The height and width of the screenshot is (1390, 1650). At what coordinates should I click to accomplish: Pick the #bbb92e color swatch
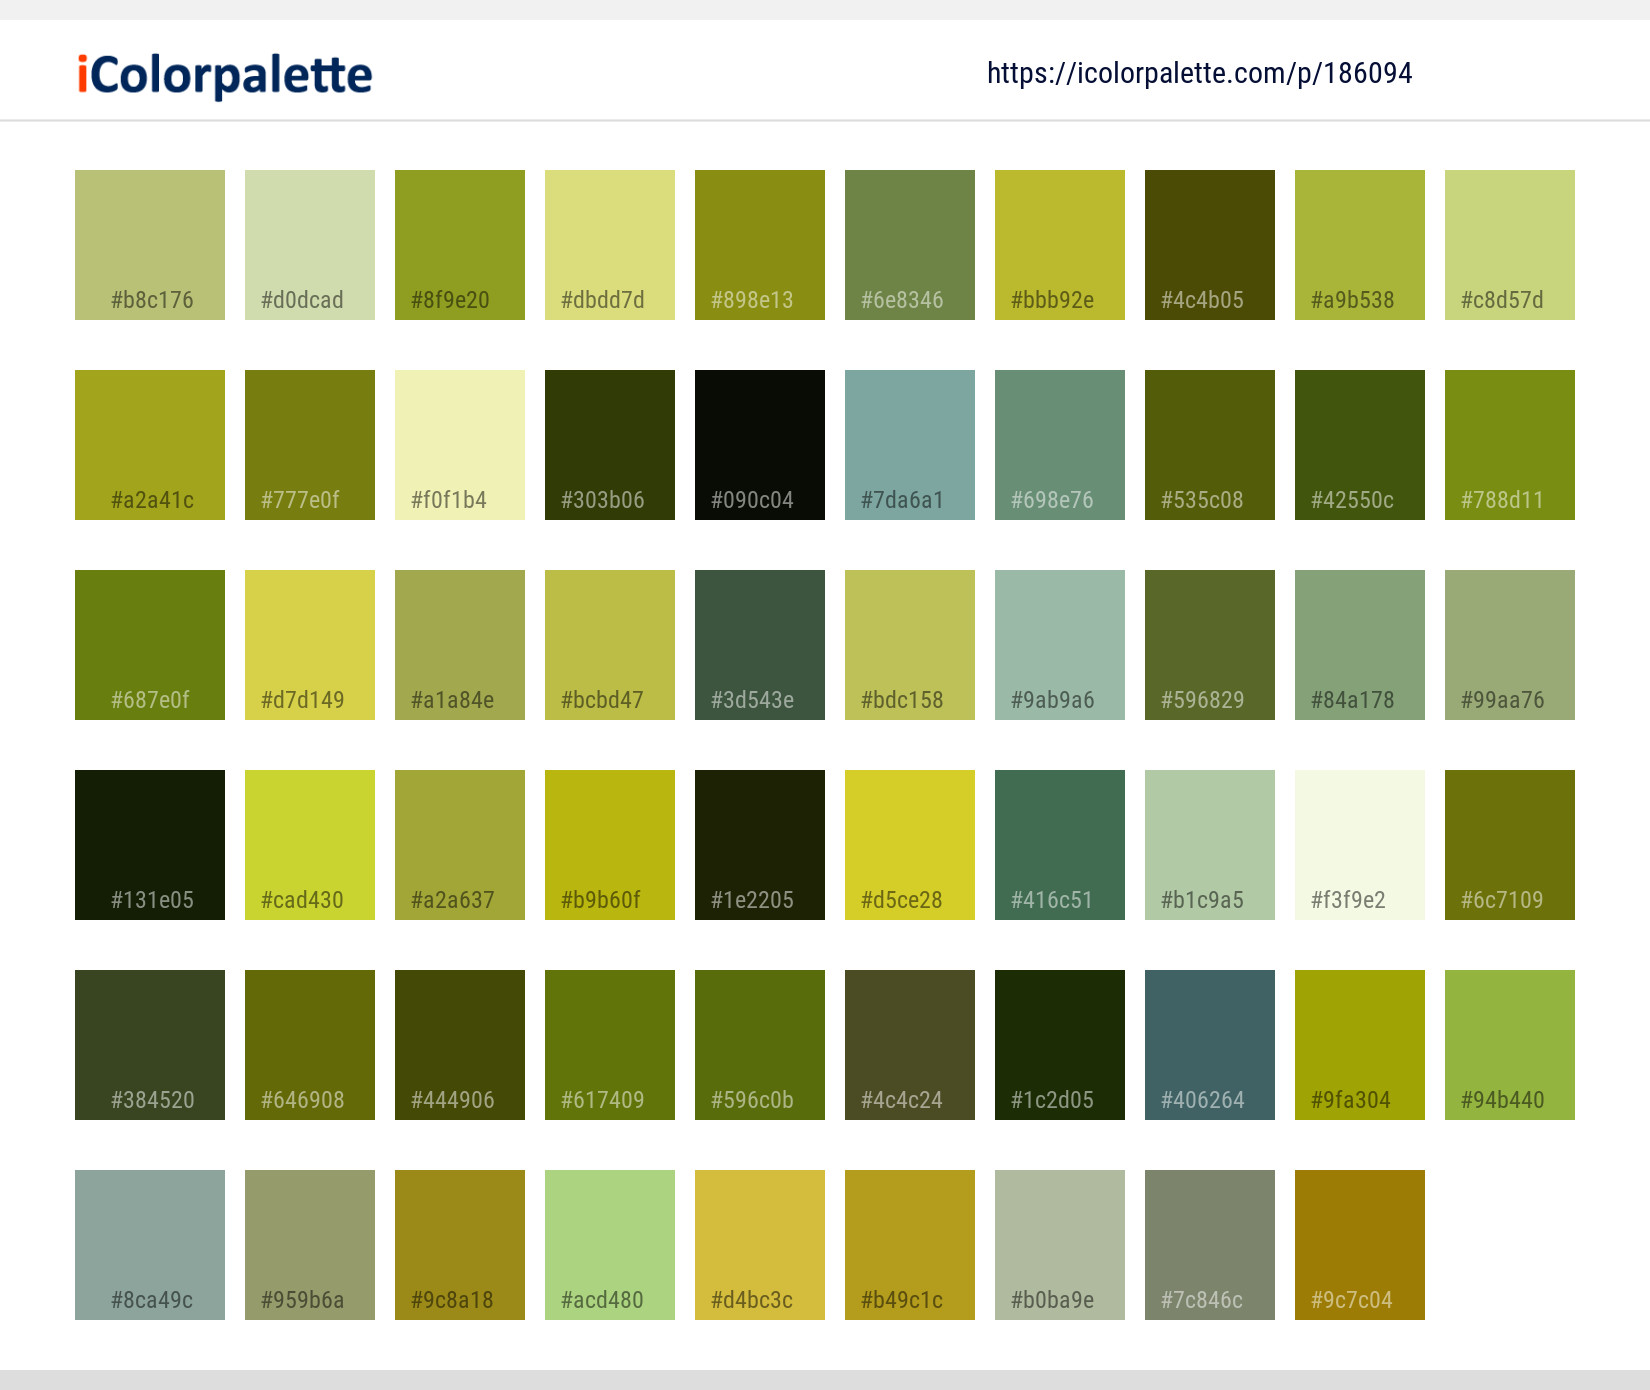[x=1060, y=245]
